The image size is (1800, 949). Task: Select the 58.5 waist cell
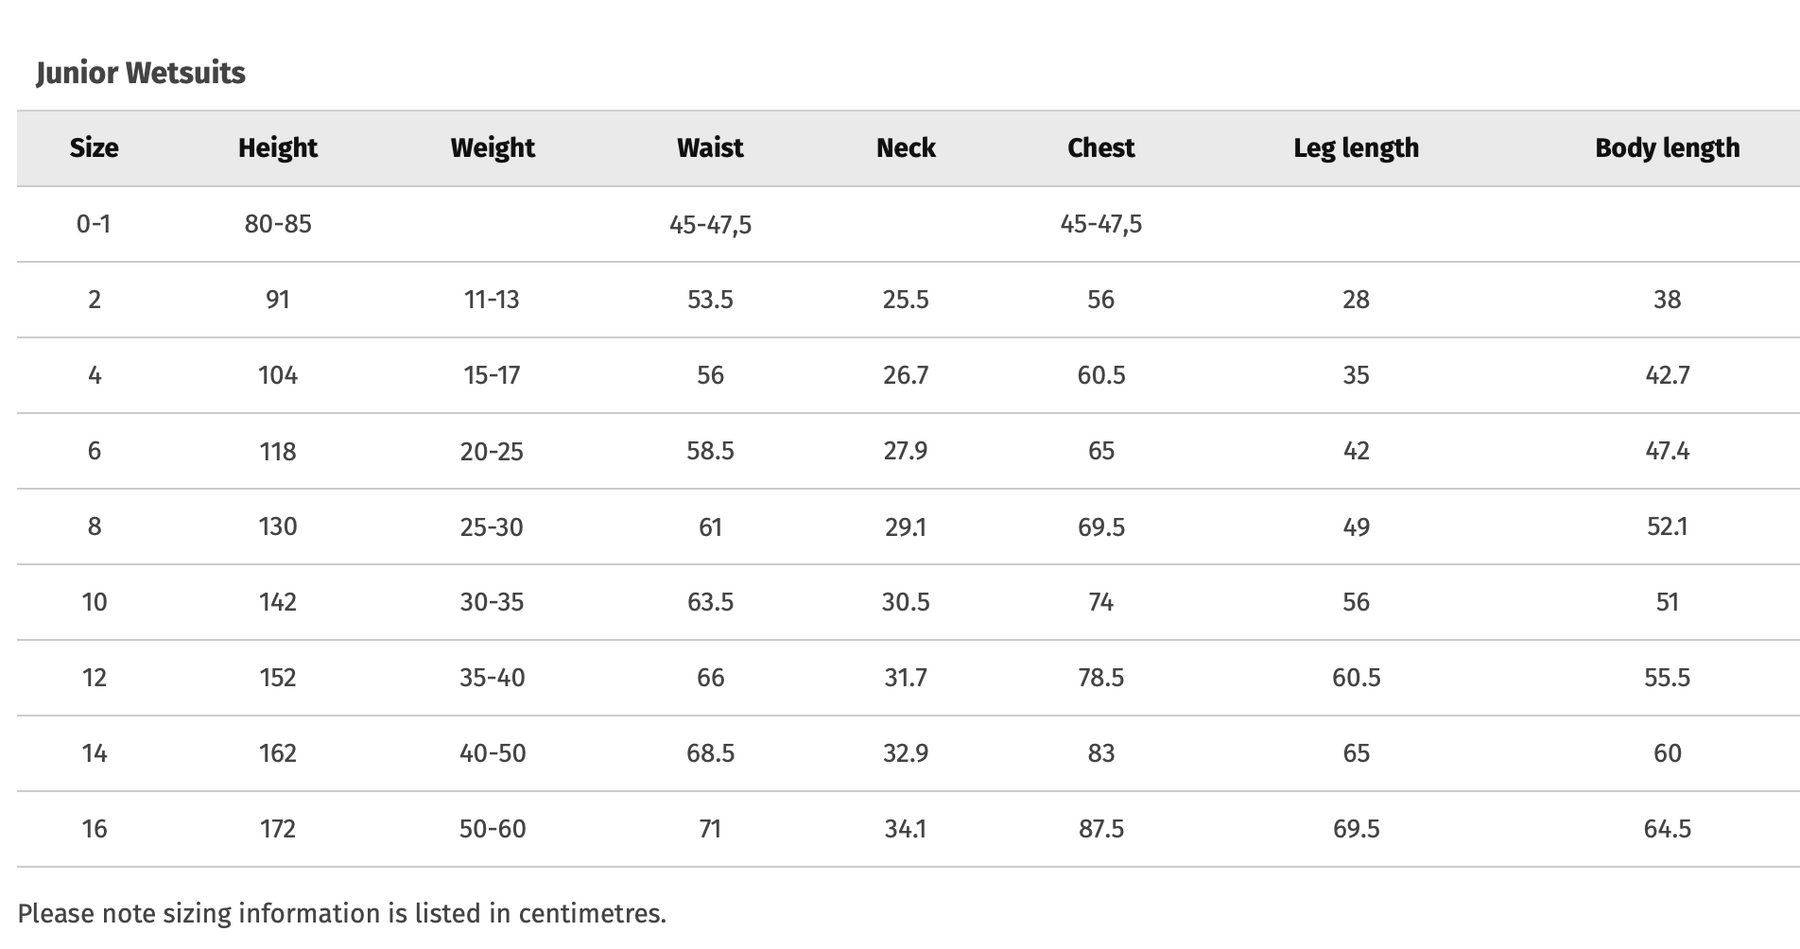pos(710,451)
